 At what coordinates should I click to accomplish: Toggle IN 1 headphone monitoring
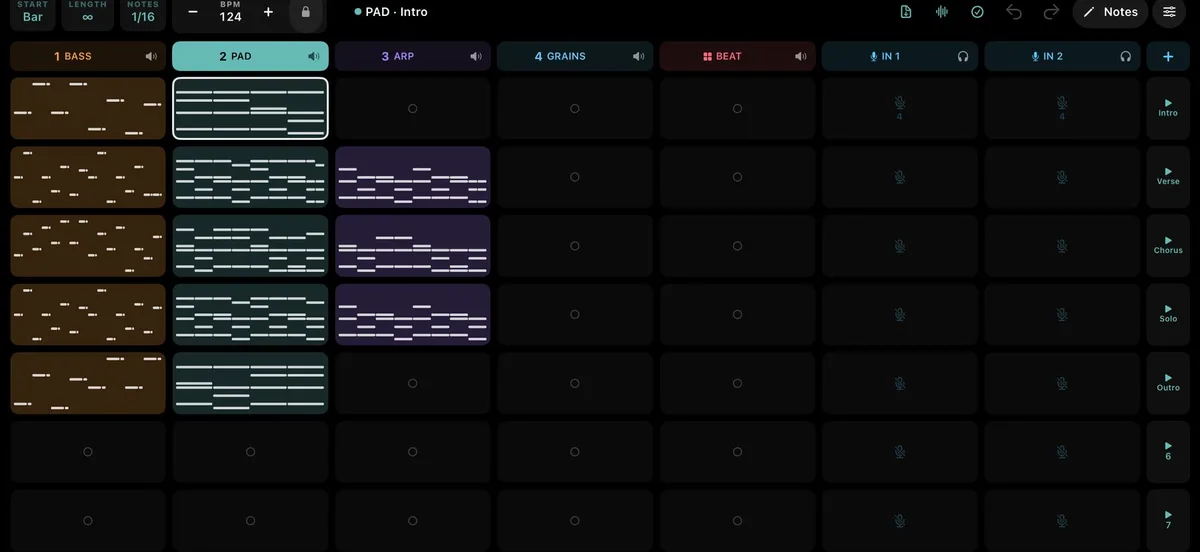(x=963, y=56)
